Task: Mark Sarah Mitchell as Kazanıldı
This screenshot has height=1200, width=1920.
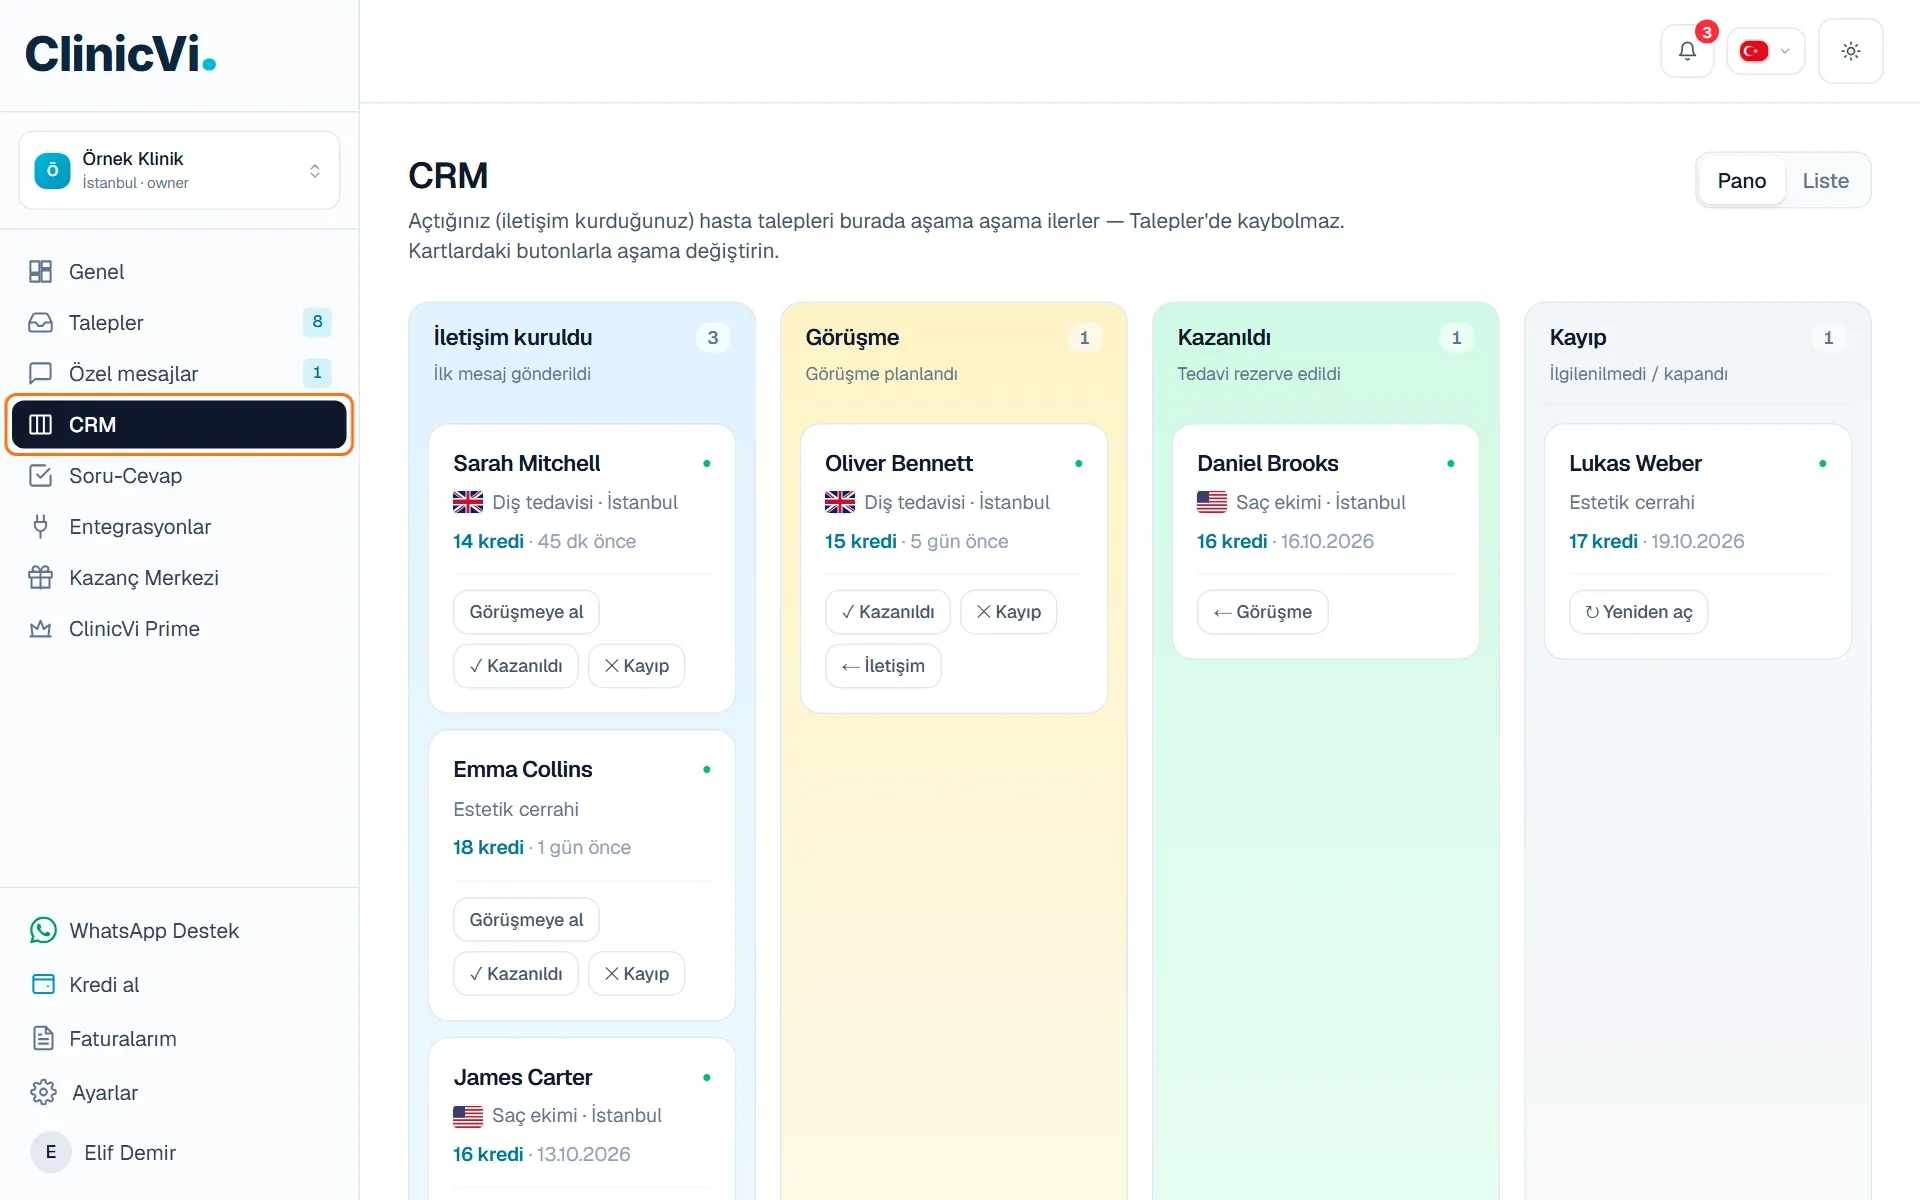Action: coord(516,666)
